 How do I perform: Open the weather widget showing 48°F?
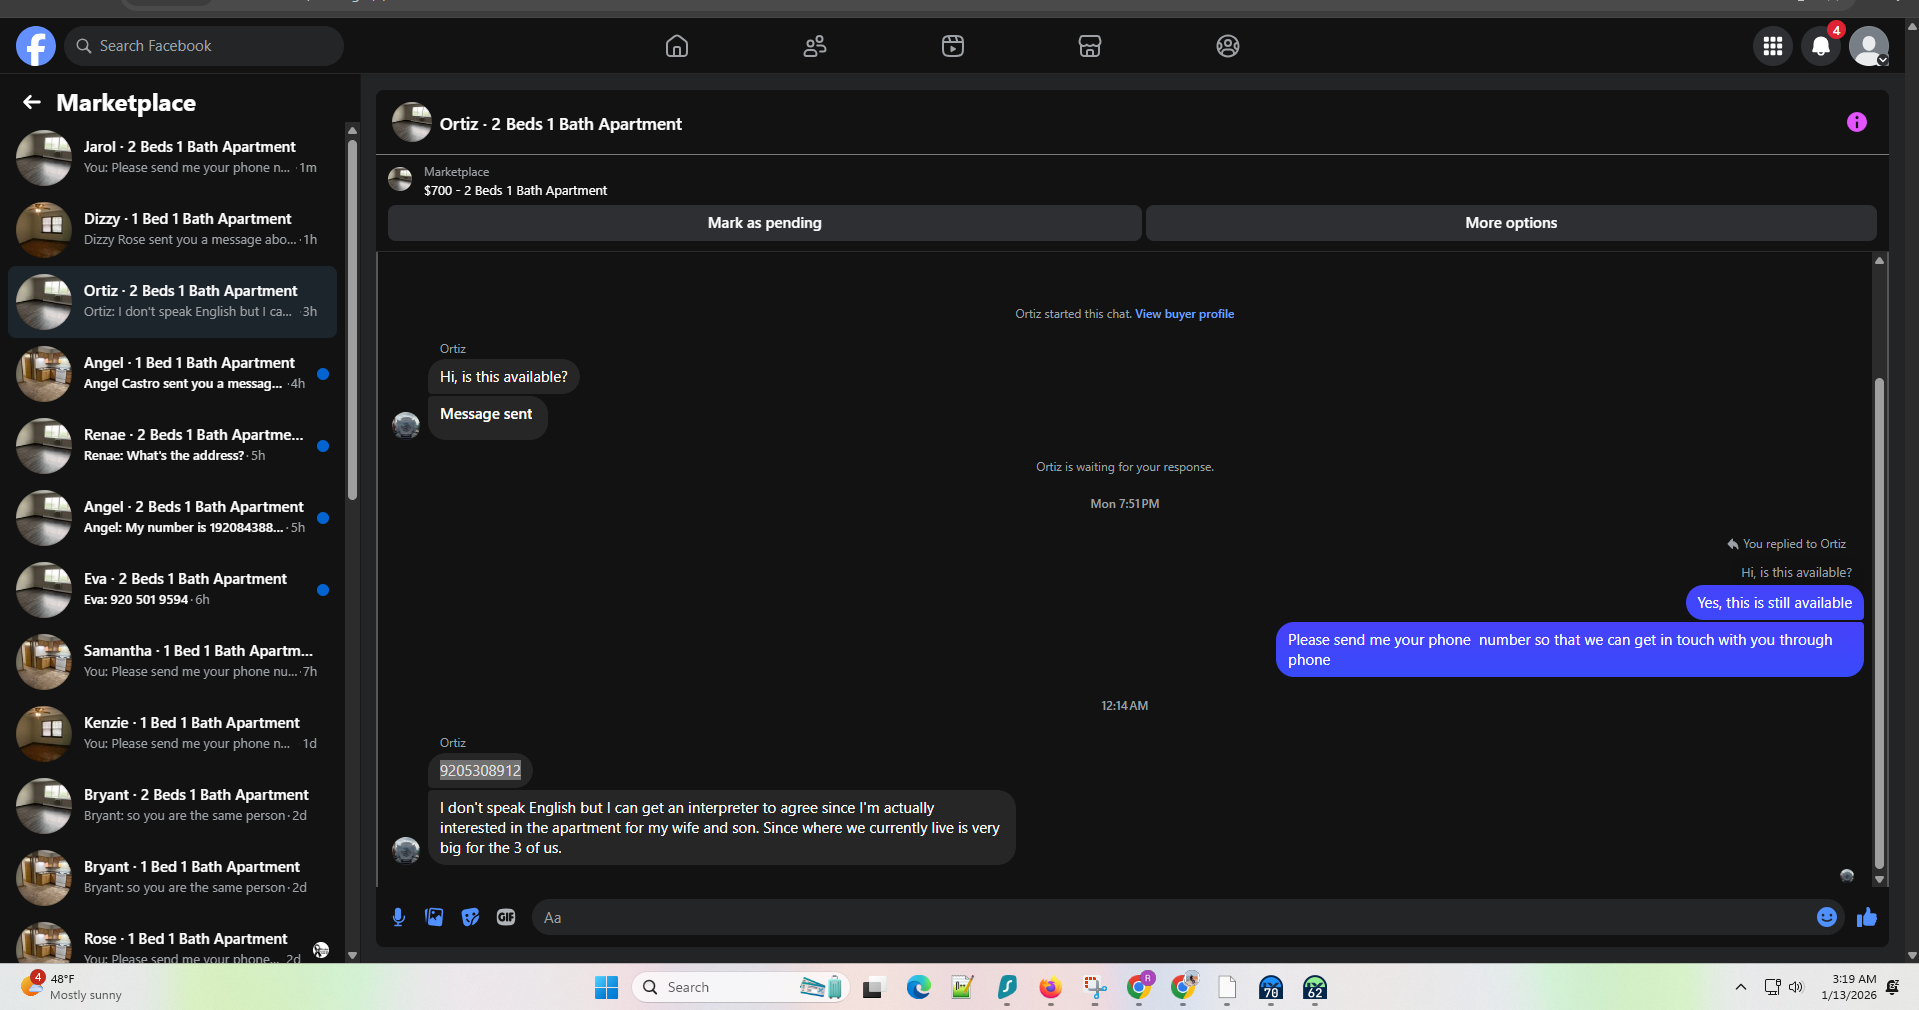[72, 987]
